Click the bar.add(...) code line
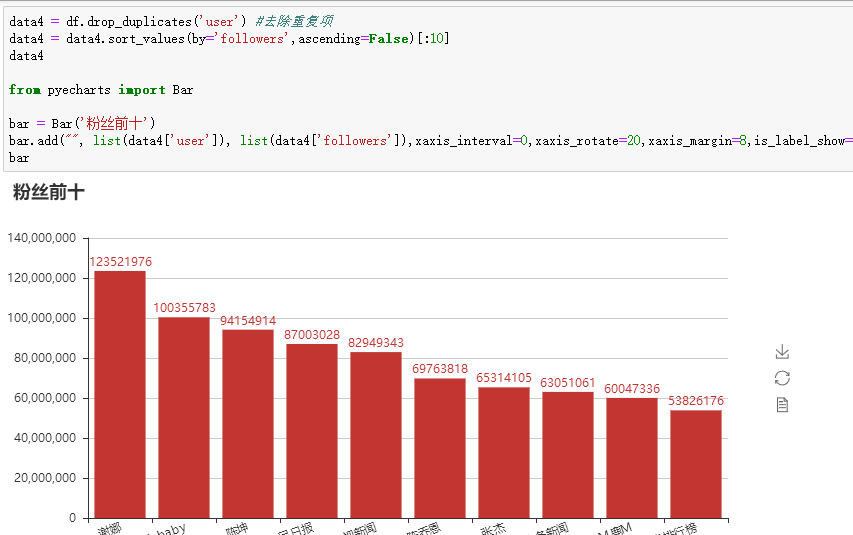 430,140
